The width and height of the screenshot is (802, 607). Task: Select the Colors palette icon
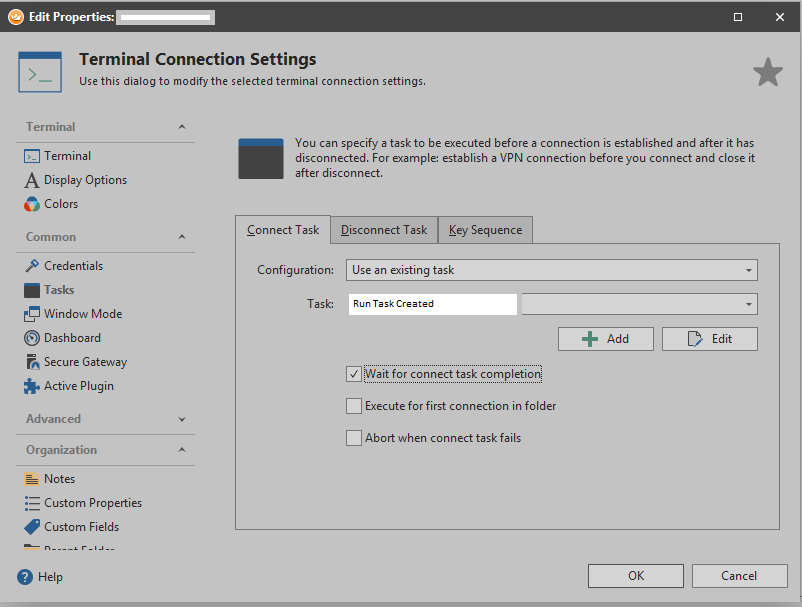[x=32, y=204]
